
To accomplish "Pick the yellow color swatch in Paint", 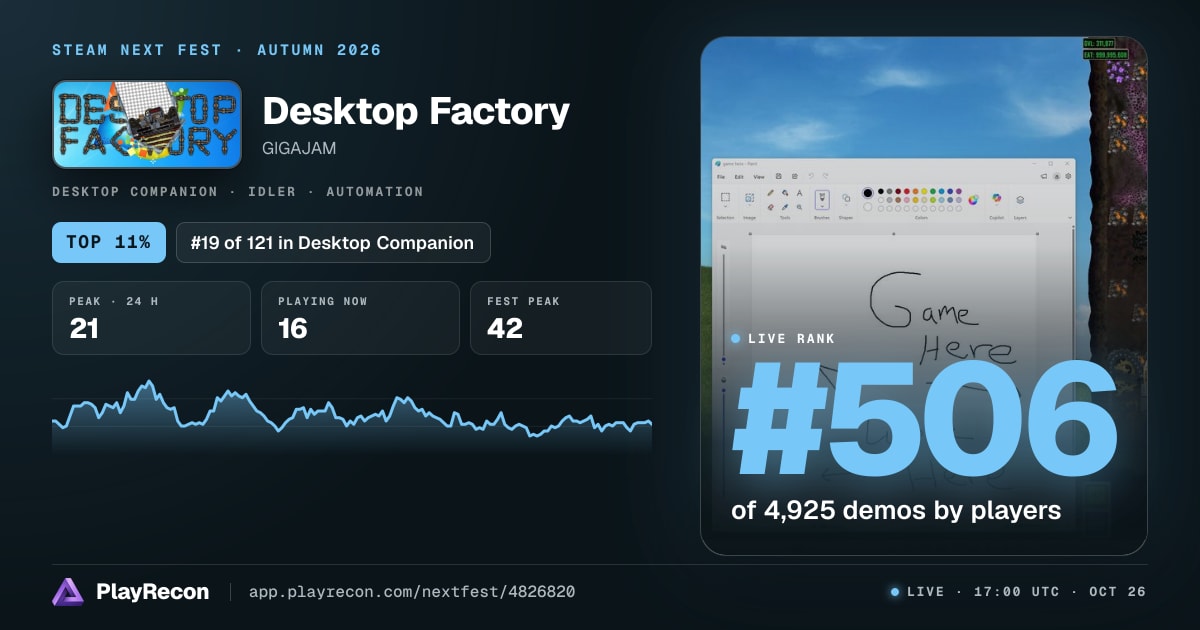I will point(924,191).
